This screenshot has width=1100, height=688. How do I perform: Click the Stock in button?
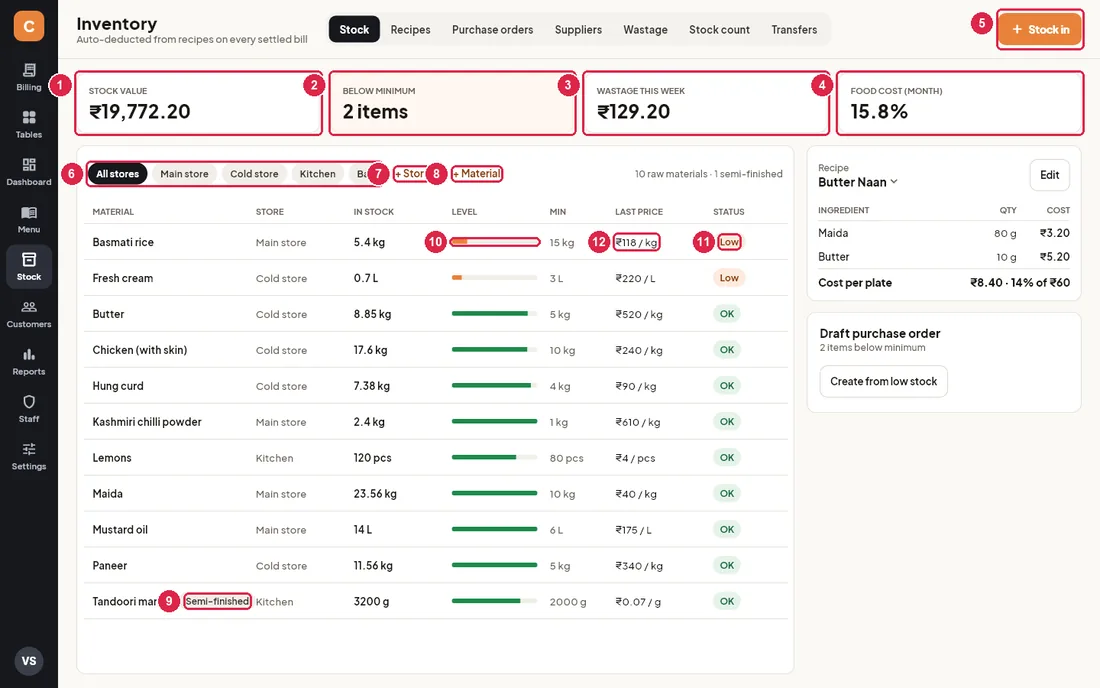click(1040, 29)
